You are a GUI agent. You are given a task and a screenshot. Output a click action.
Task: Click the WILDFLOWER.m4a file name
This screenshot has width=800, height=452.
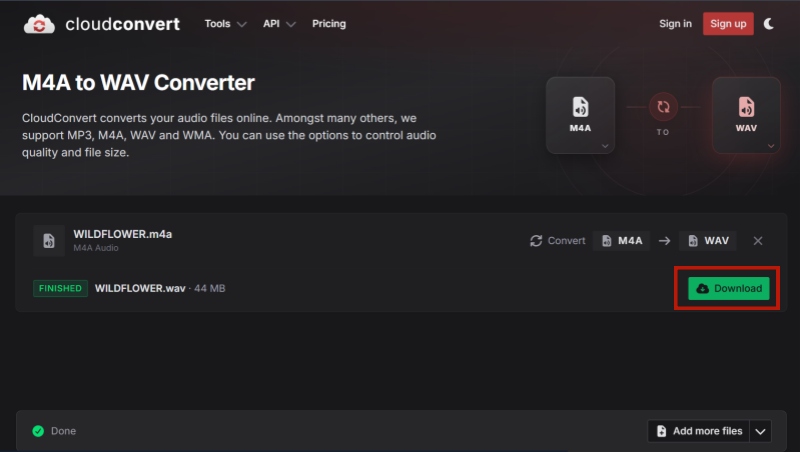coord(122,234)
